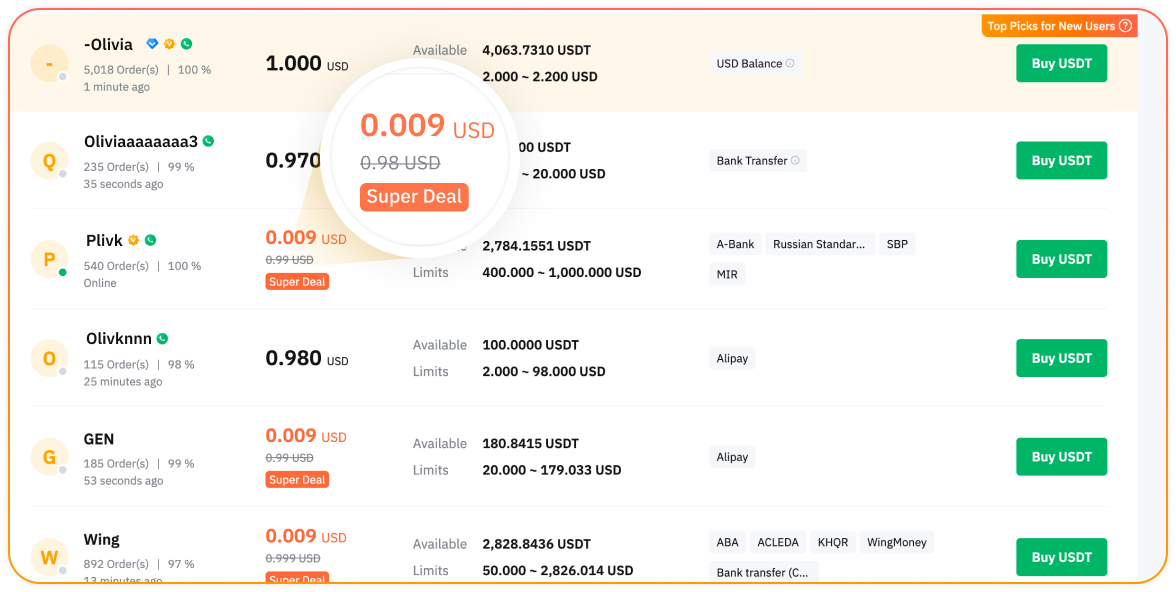Click the orange verified badge next to -Olivia
Screen dimensions: 1176x592
[169, 44]
